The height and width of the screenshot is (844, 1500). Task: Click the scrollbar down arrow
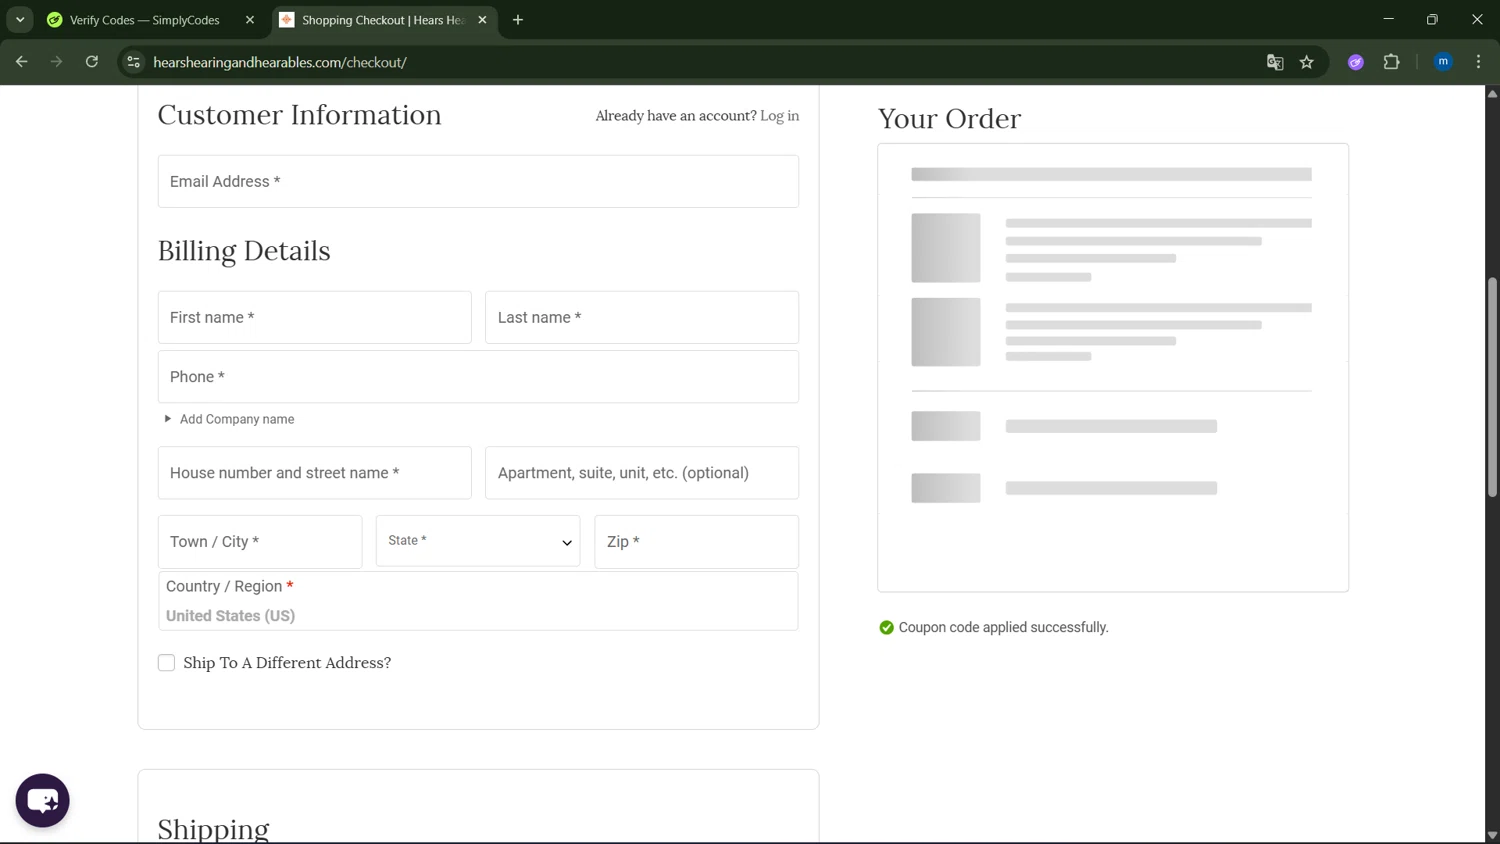[1492, 836]
